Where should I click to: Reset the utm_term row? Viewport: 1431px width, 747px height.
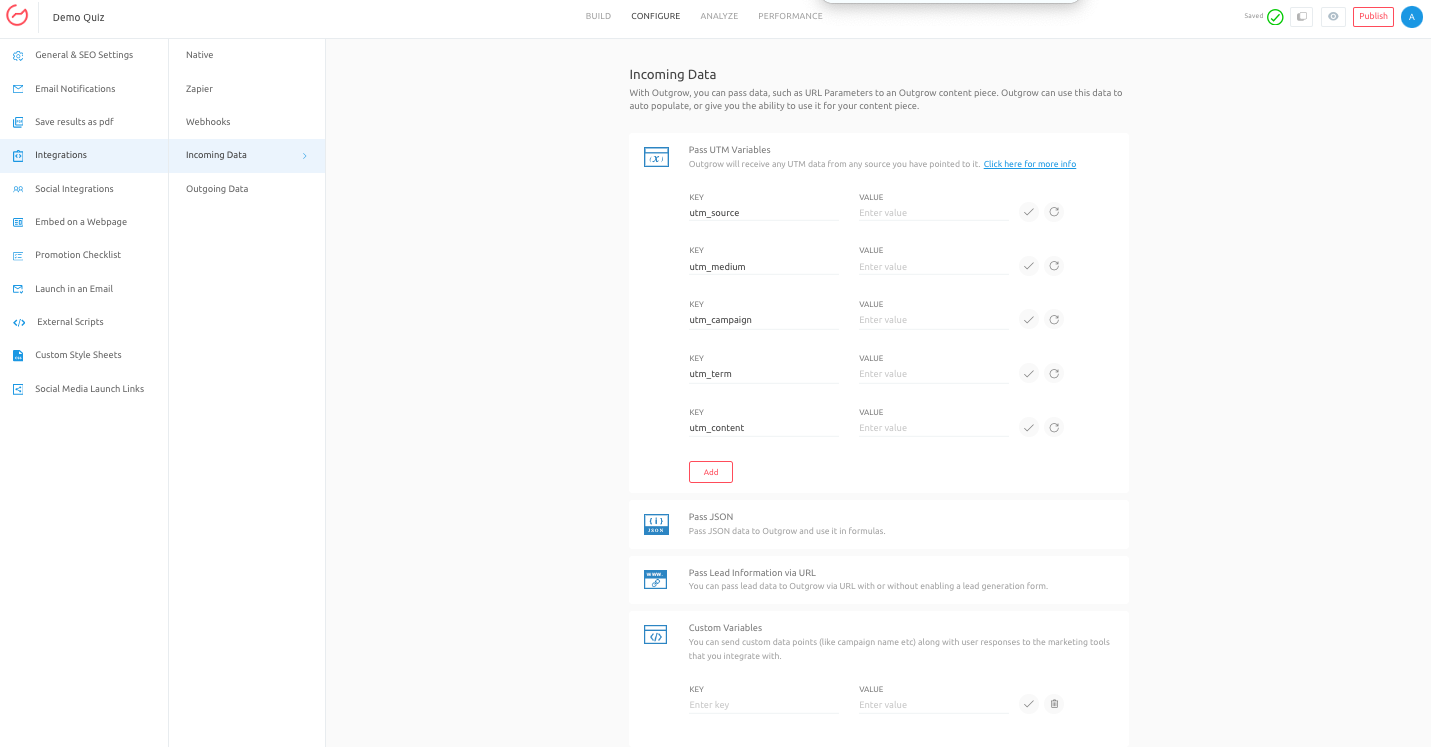[1054, 374]
